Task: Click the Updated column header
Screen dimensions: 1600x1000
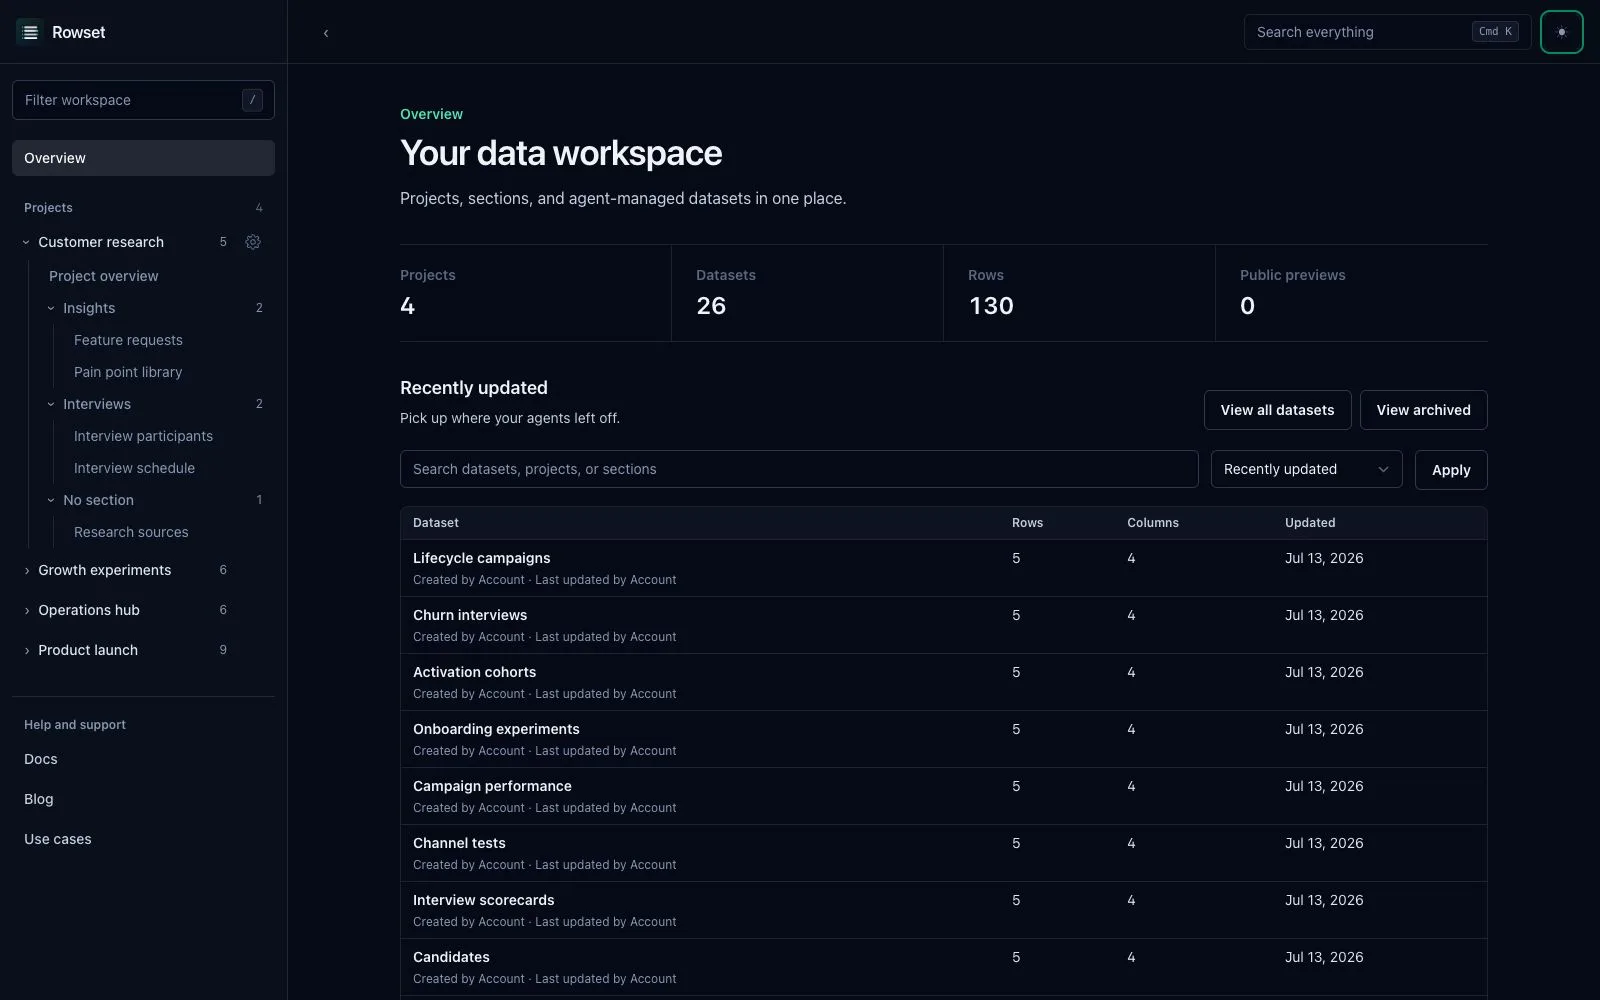Action: pos(1310,523)
